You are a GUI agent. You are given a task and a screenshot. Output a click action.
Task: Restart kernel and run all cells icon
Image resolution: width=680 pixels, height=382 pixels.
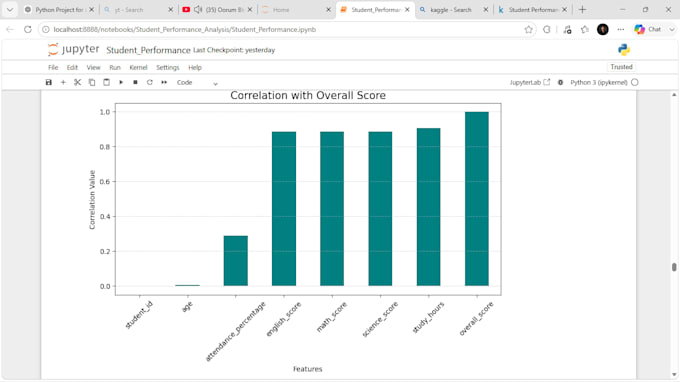[x=164, y=82]
